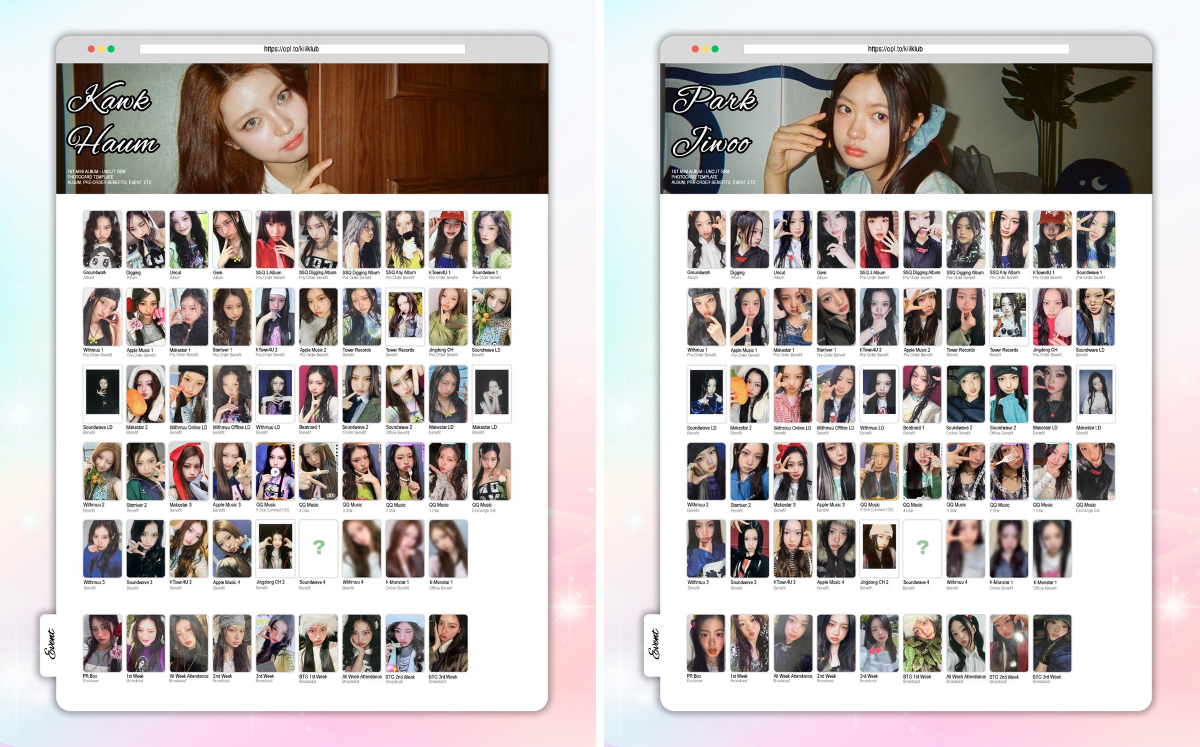The height and width of the screenshot is (747, 1200).
Task: Pick the Gem photocard in Kawk Haum window
Action: click(232, 239)
